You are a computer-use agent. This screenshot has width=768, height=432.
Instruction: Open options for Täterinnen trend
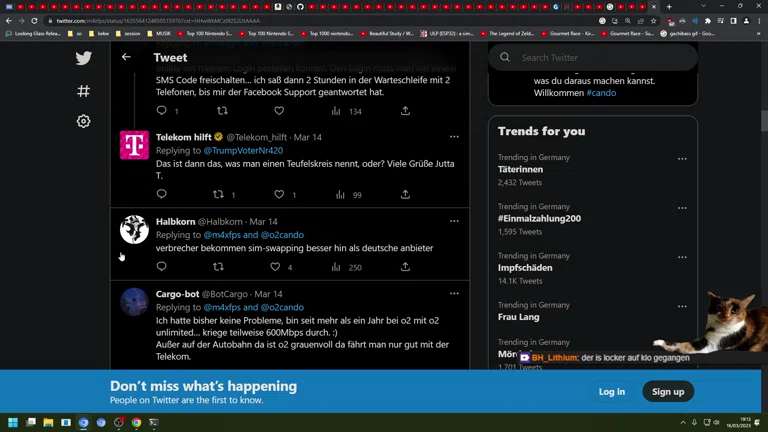[682, 159]
